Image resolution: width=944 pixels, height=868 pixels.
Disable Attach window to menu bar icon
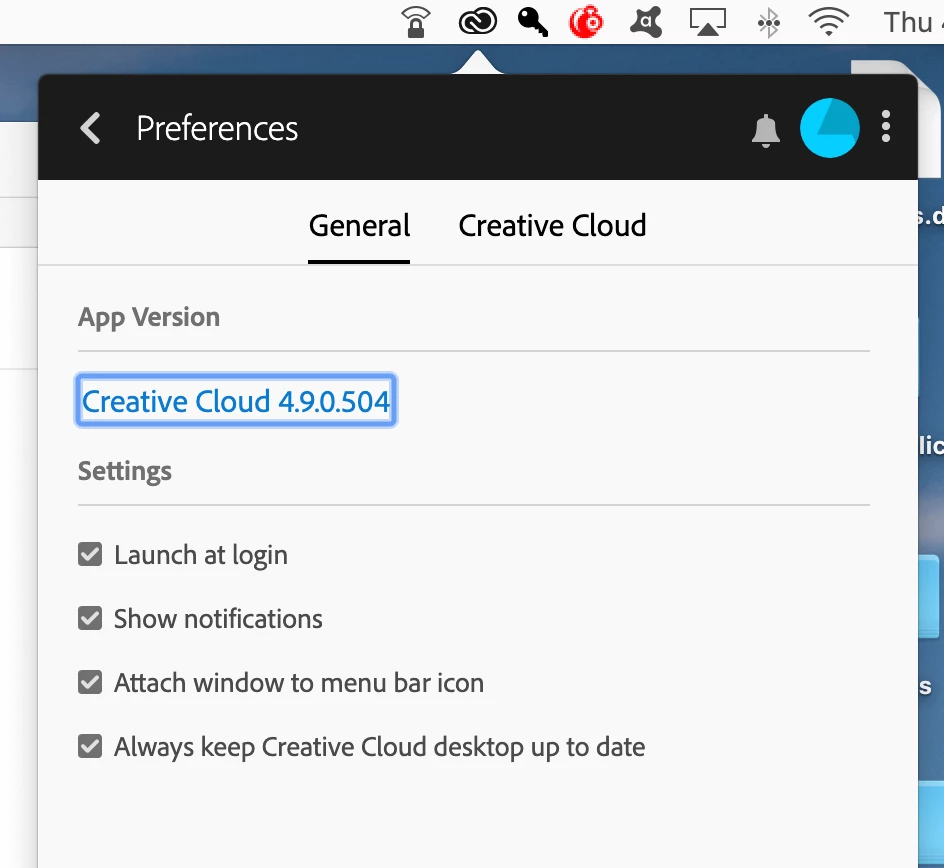point(90,683)
